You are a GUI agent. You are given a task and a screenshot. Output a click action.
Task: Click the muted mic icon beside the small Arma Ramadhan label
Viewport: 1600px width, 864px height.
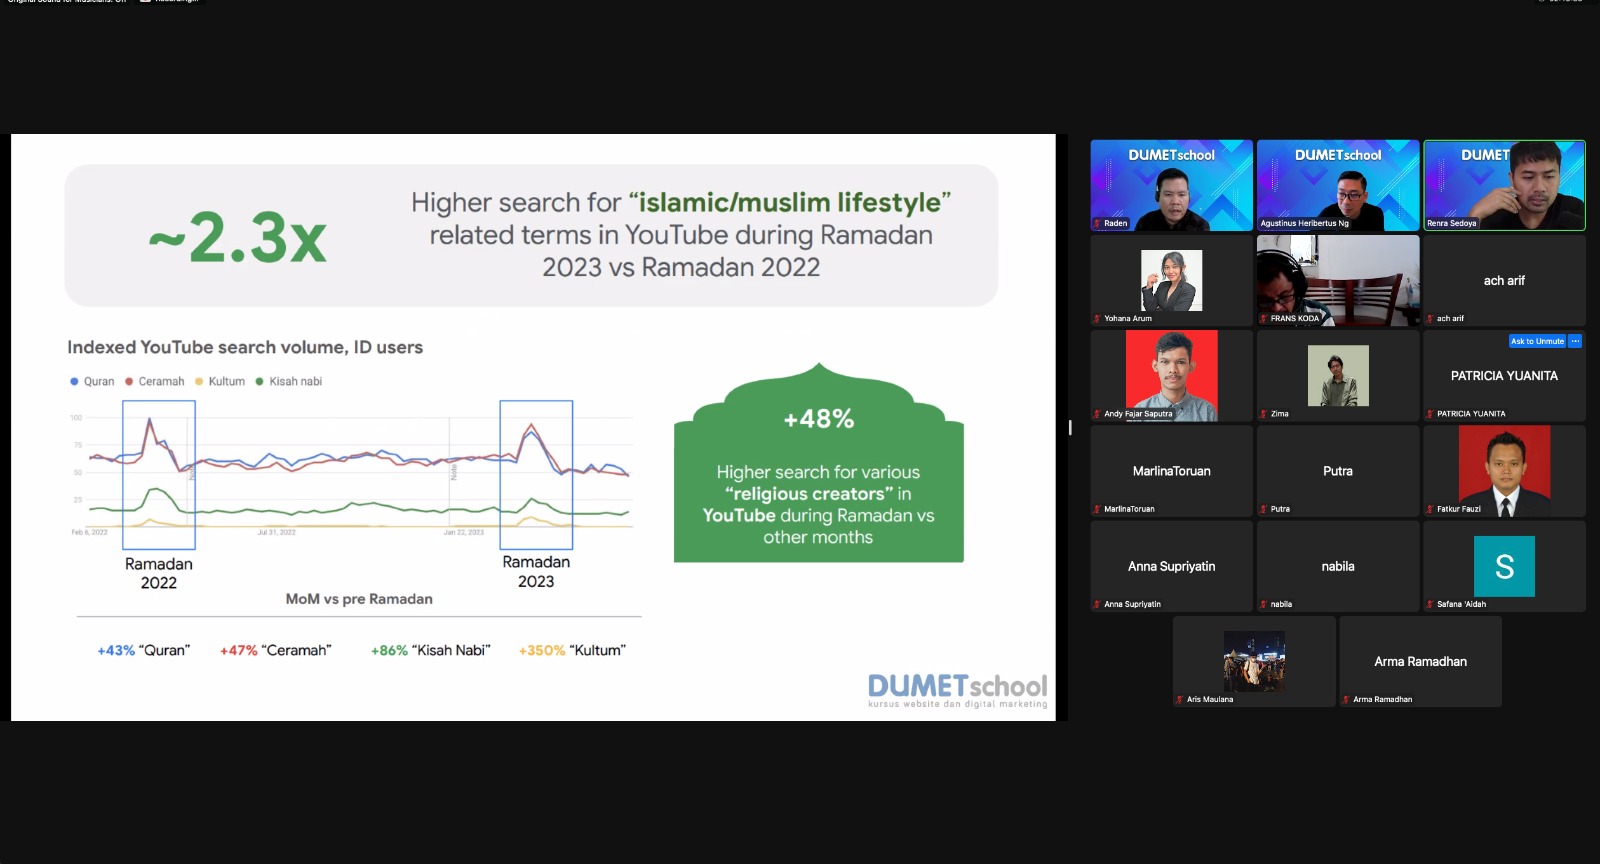pos(1346,699)
